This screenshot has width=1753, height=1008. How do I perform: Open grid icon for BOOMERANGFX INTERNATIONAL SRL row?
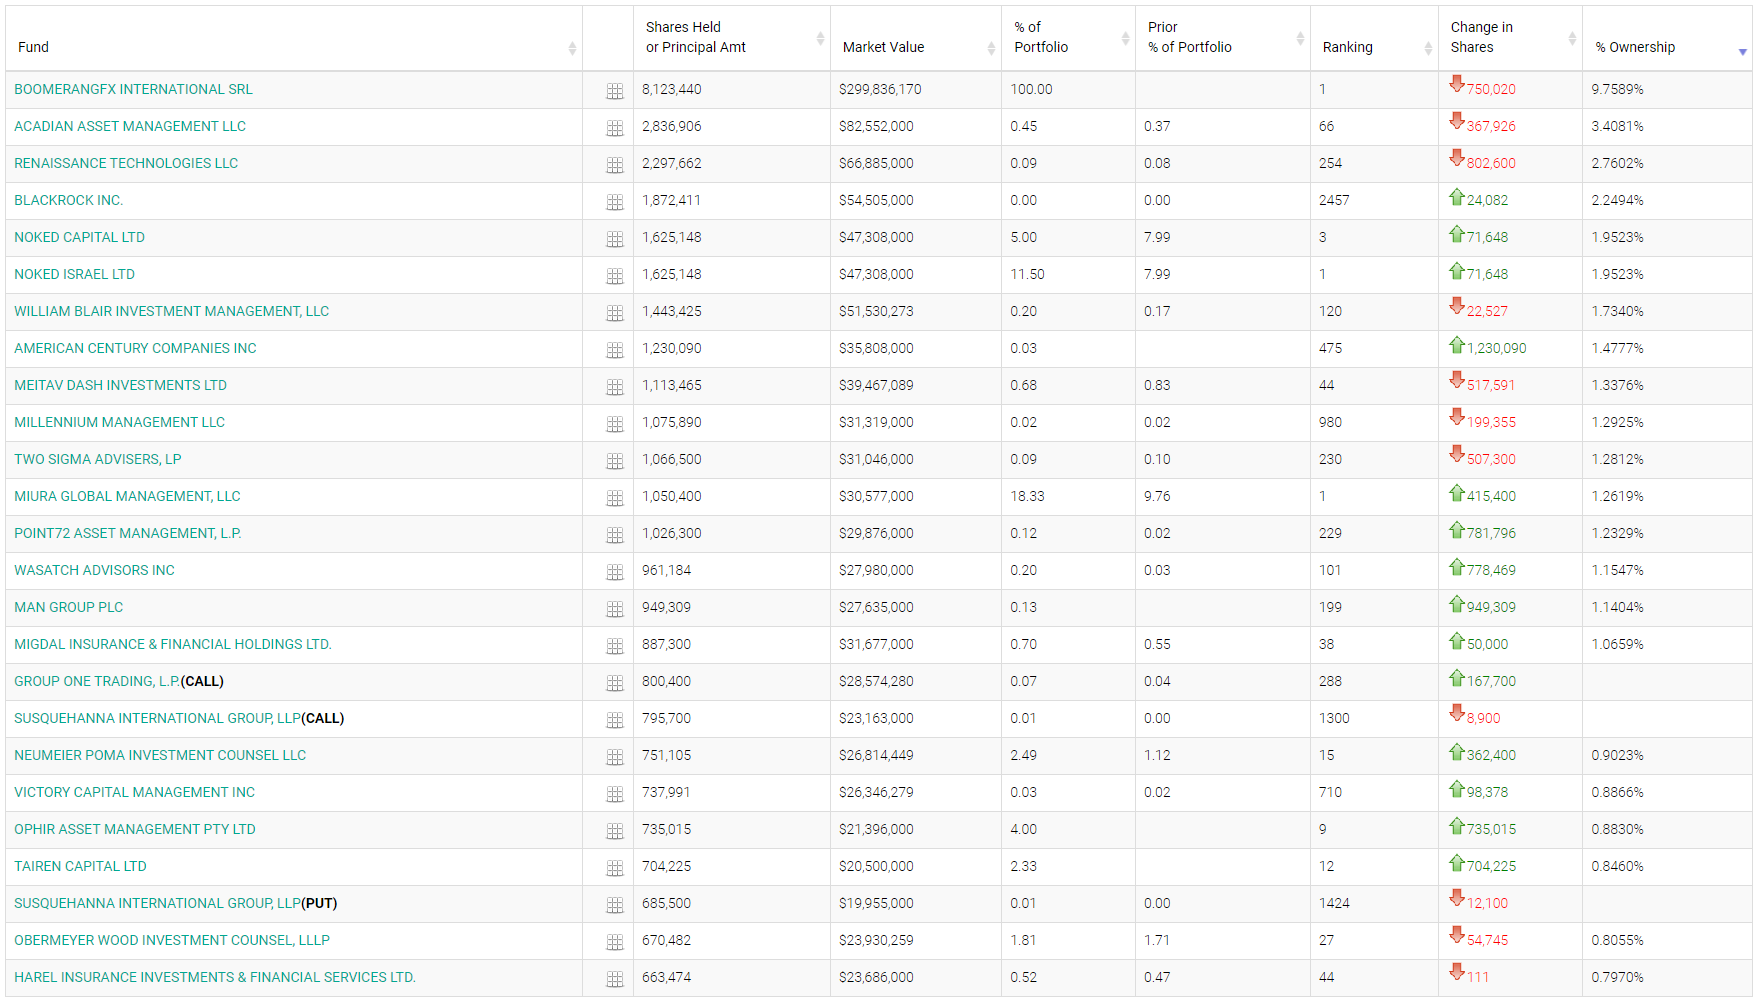pyautogui.click(x=615, y=91)
